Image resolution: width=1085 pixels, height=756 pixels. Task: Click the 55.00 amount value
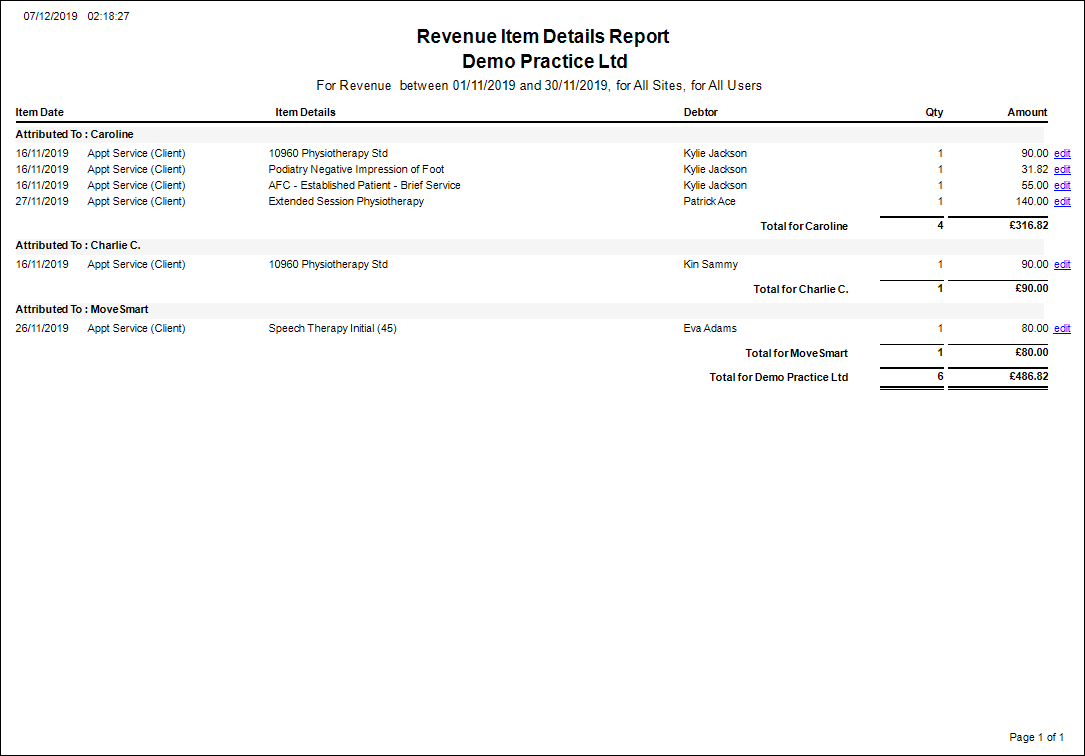pyautogui.click(x=1034, y=185)
